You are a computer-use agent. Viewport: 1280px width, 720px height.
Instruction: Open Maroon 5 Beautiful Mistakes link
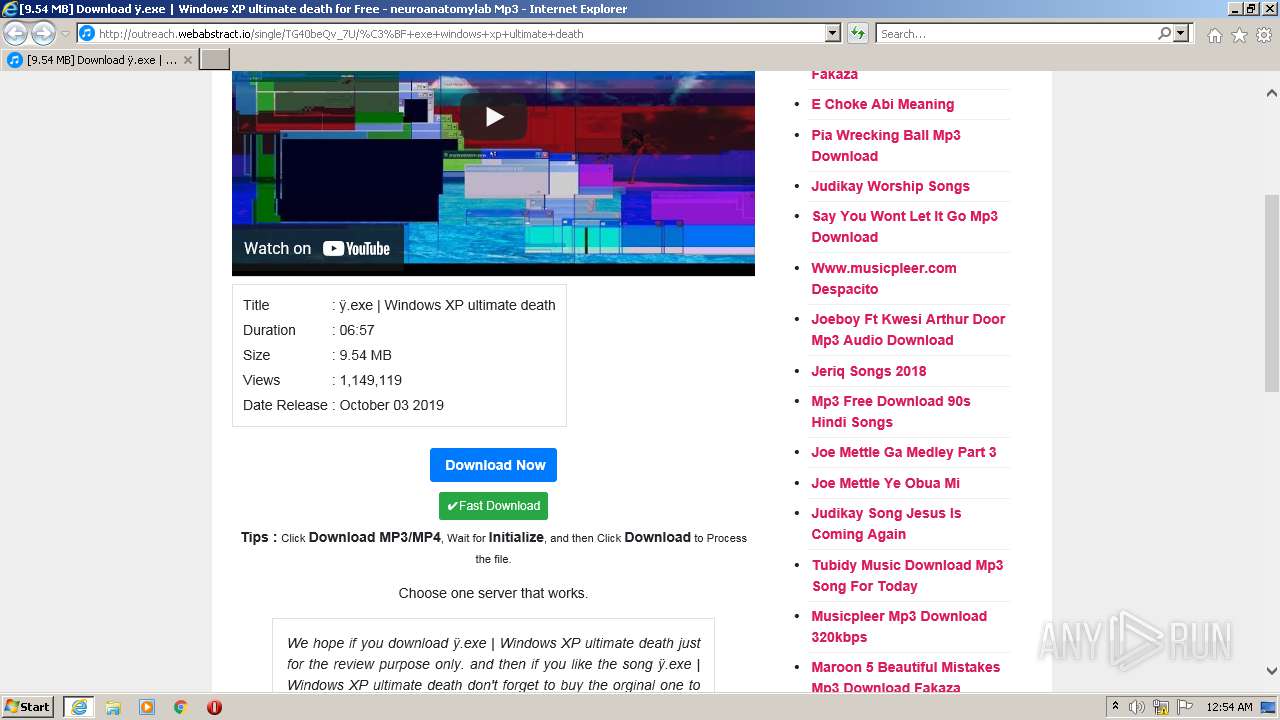(x=905, y=677)
